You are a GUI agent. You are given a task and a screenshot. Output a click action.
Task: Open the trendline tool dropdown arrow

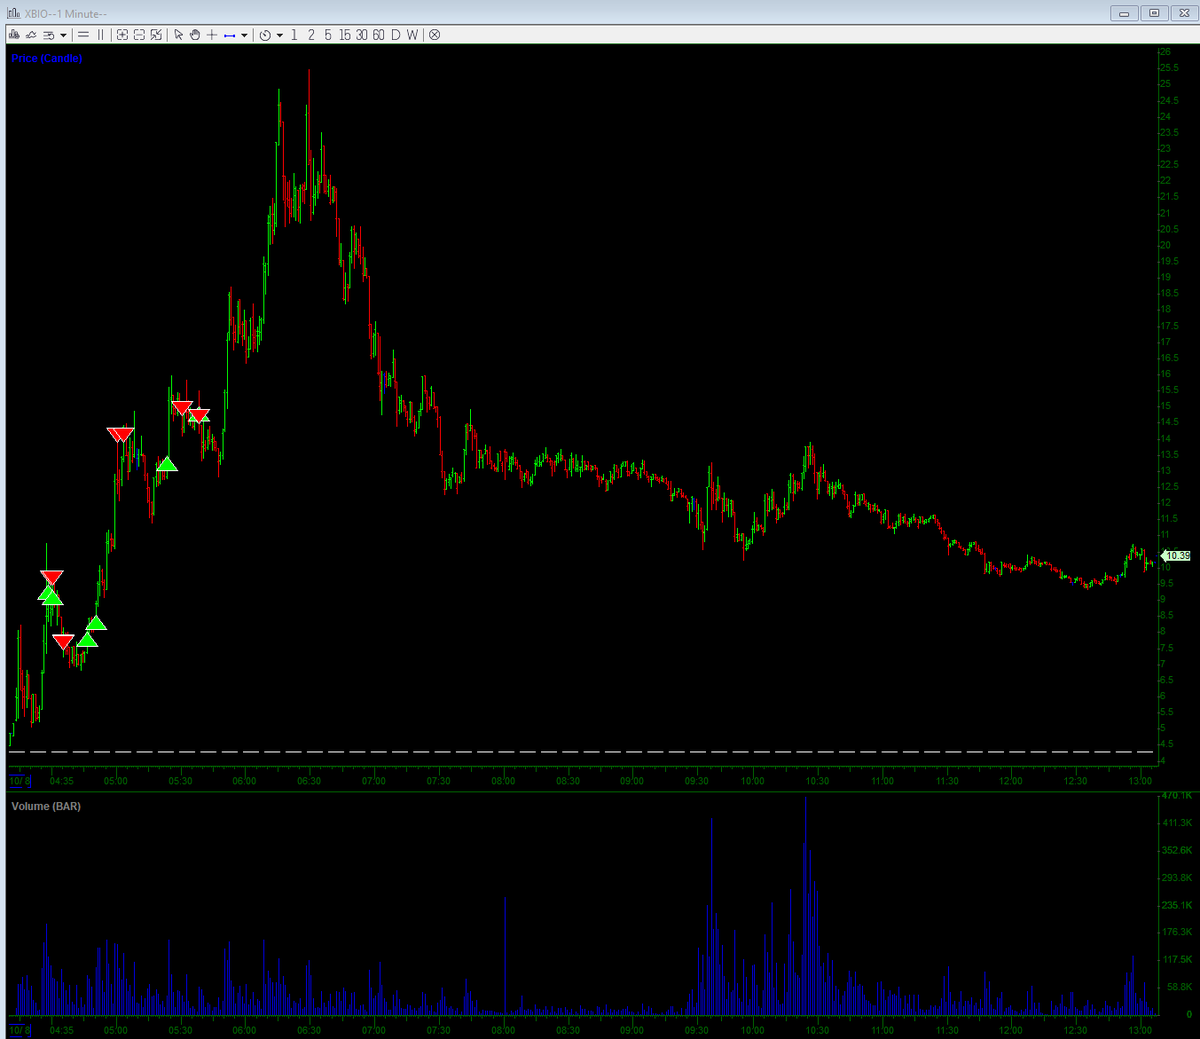(x=243, y=35)
